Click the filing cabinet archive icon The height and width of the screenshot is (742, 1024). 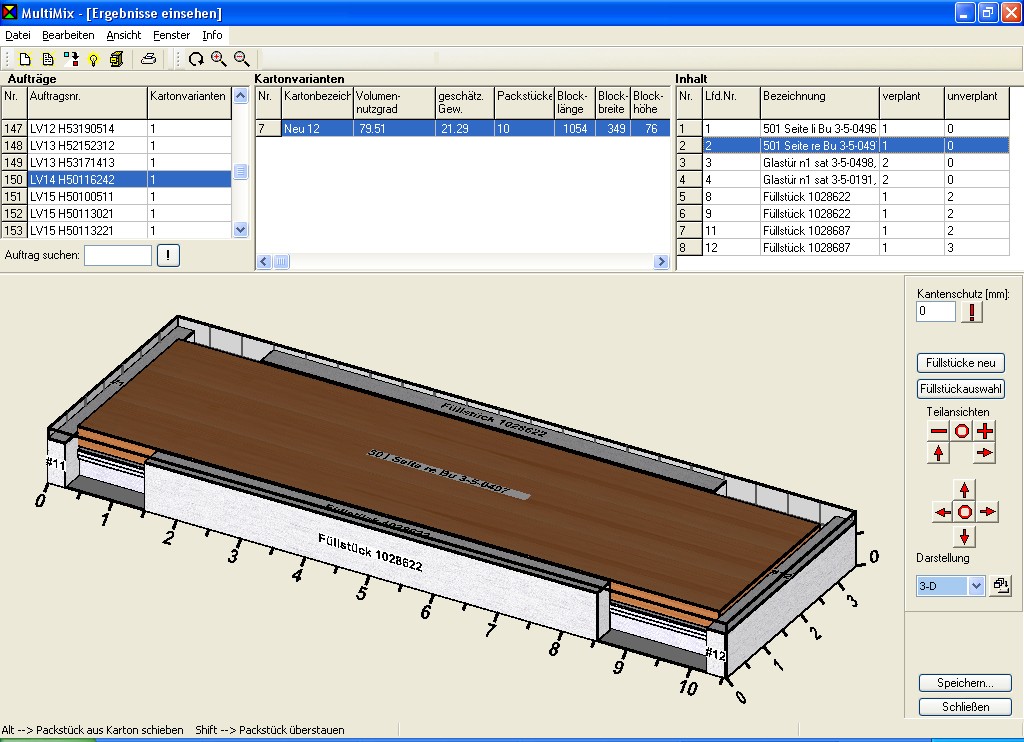[116, 59]
